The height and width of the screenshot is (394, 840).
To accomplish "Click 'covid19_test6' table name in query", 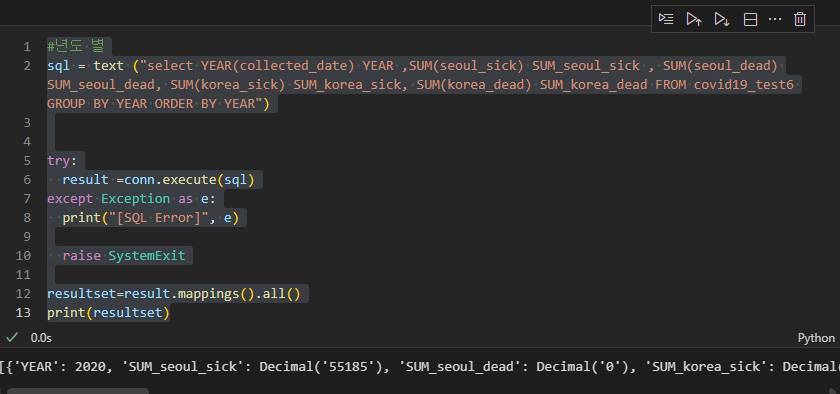I will [744, 85].
